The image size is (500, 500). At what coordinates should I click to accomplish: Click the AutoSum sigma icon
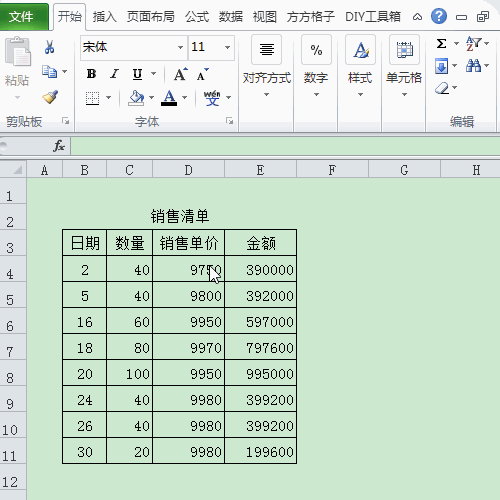point(441,43)
